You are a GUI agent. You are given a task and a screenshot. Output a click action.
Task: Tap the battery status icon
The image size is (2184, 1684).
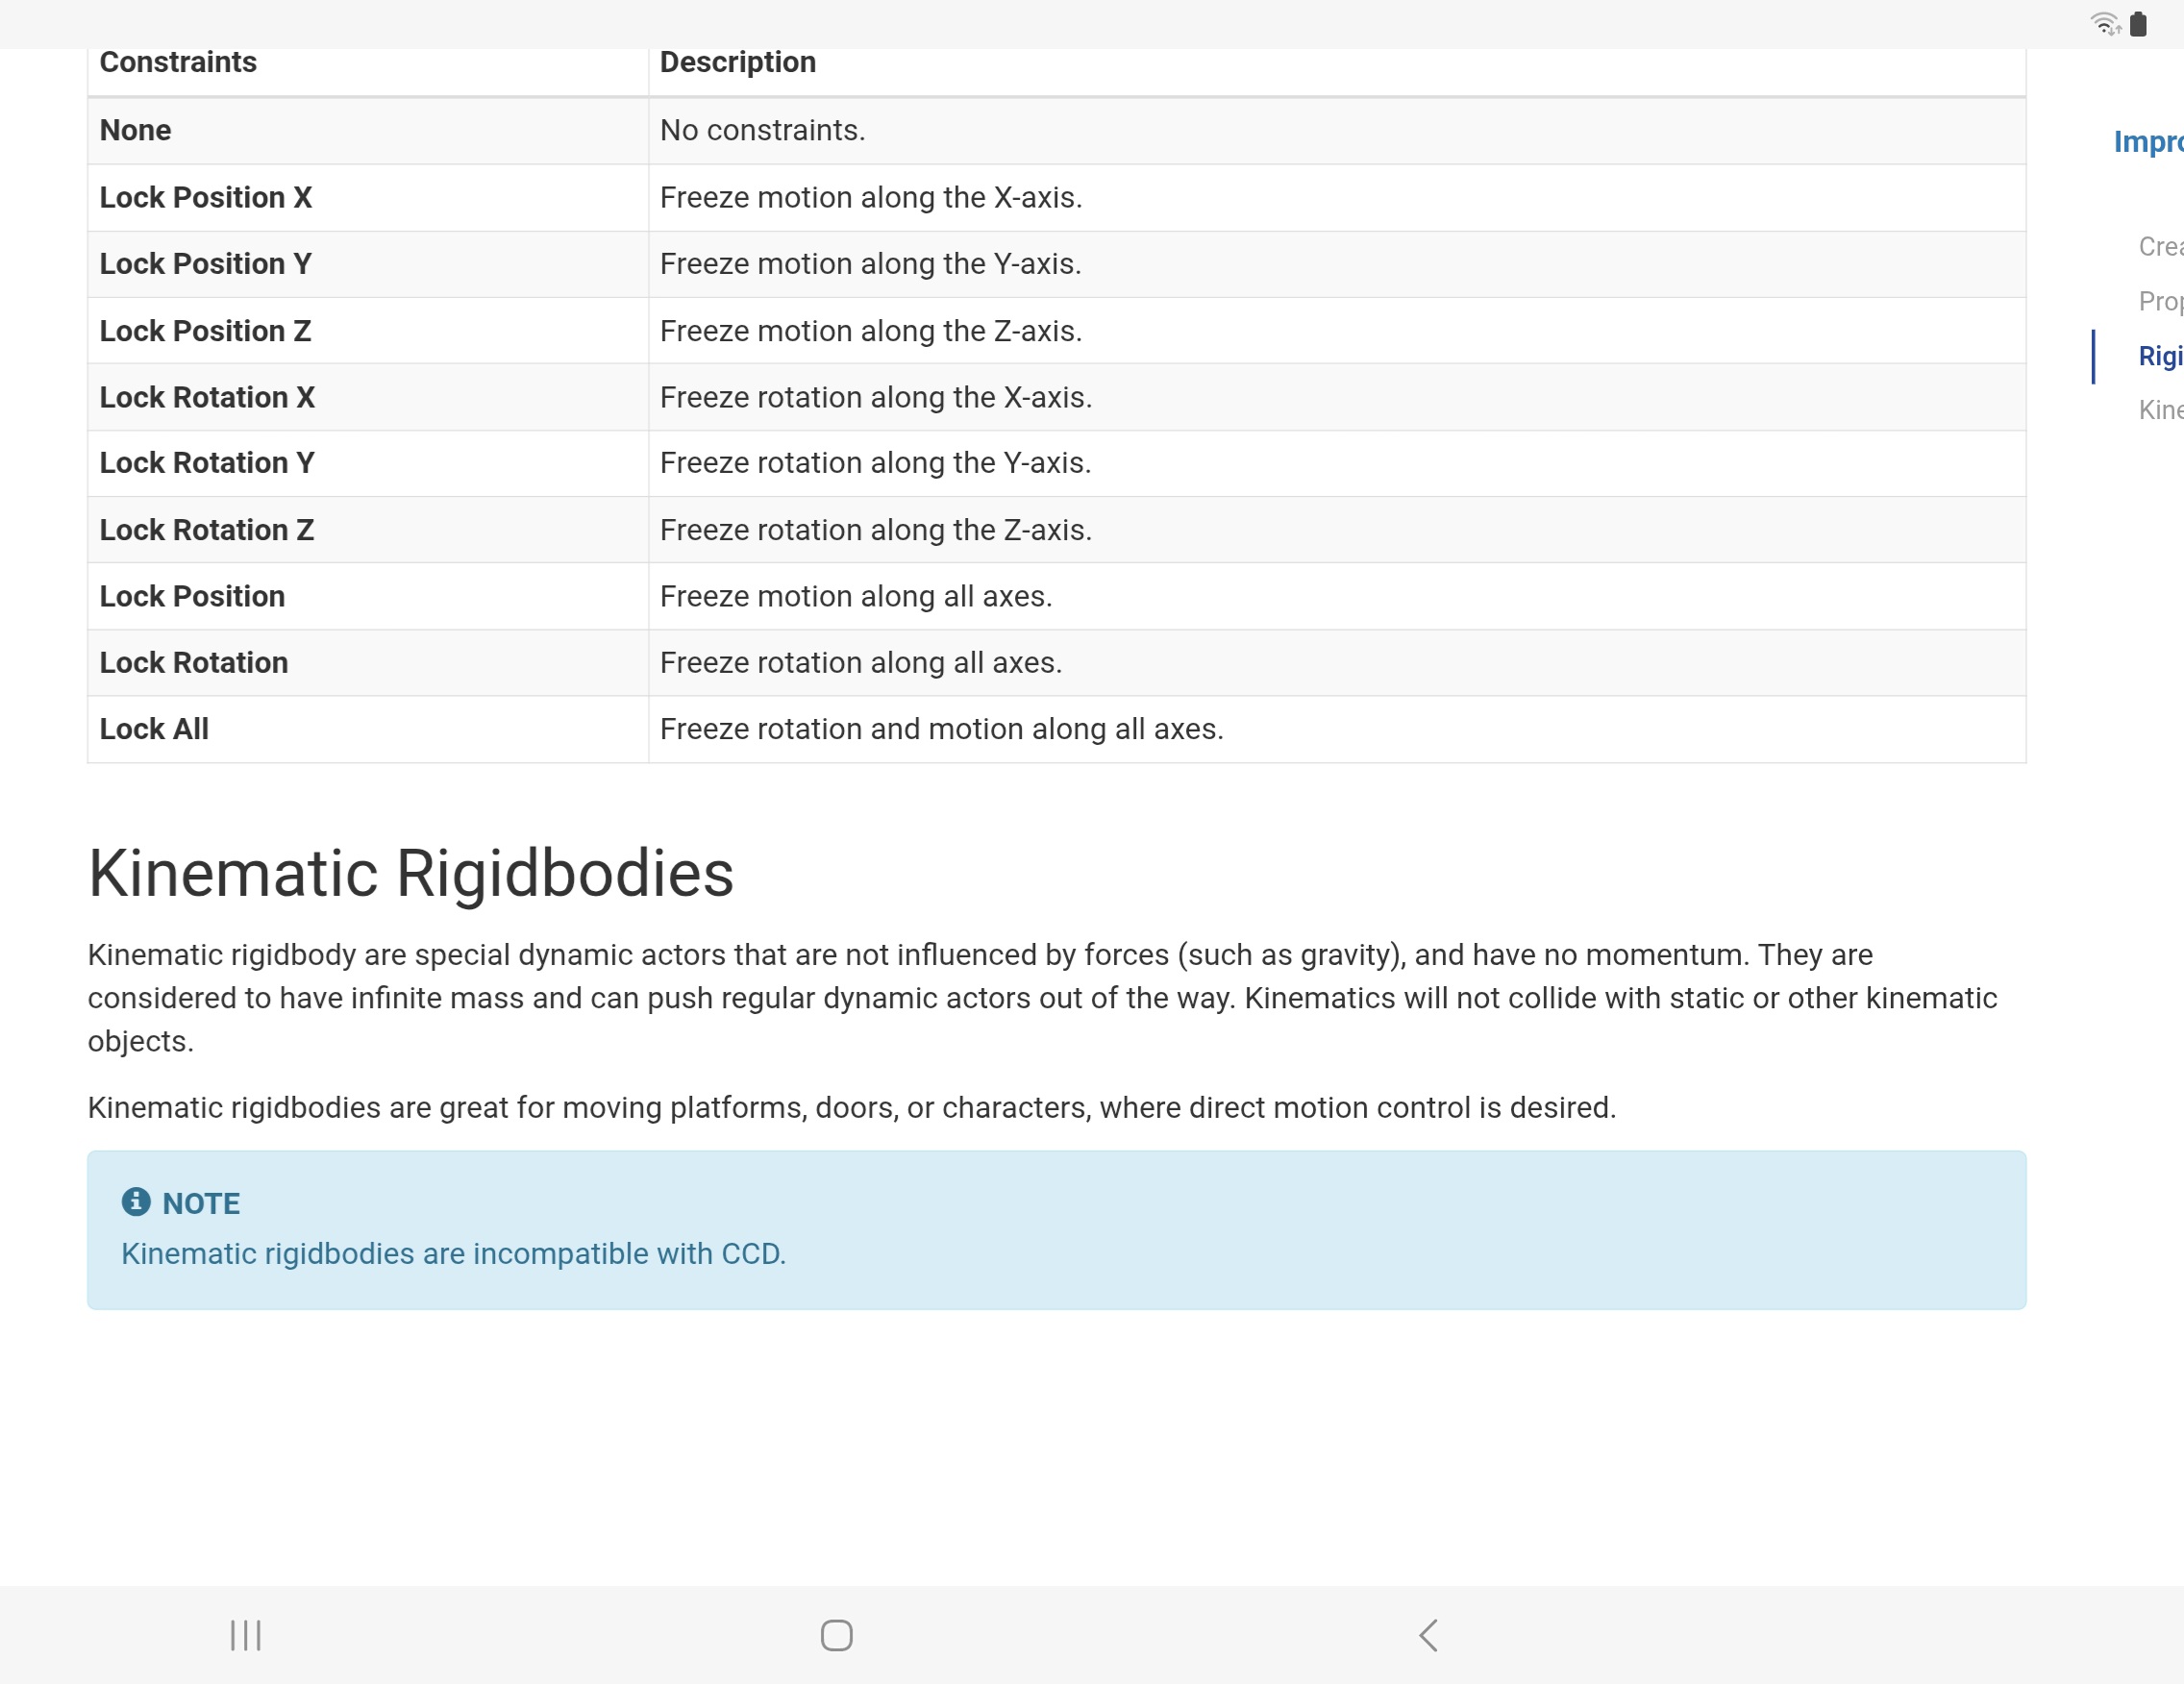2138,23
